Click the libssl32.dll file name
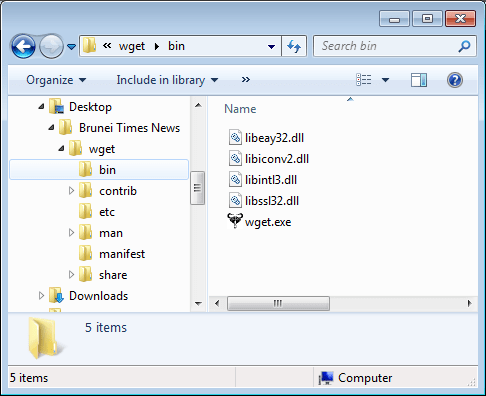The height and width of the screenshot is (396, 486). point(272,201)
